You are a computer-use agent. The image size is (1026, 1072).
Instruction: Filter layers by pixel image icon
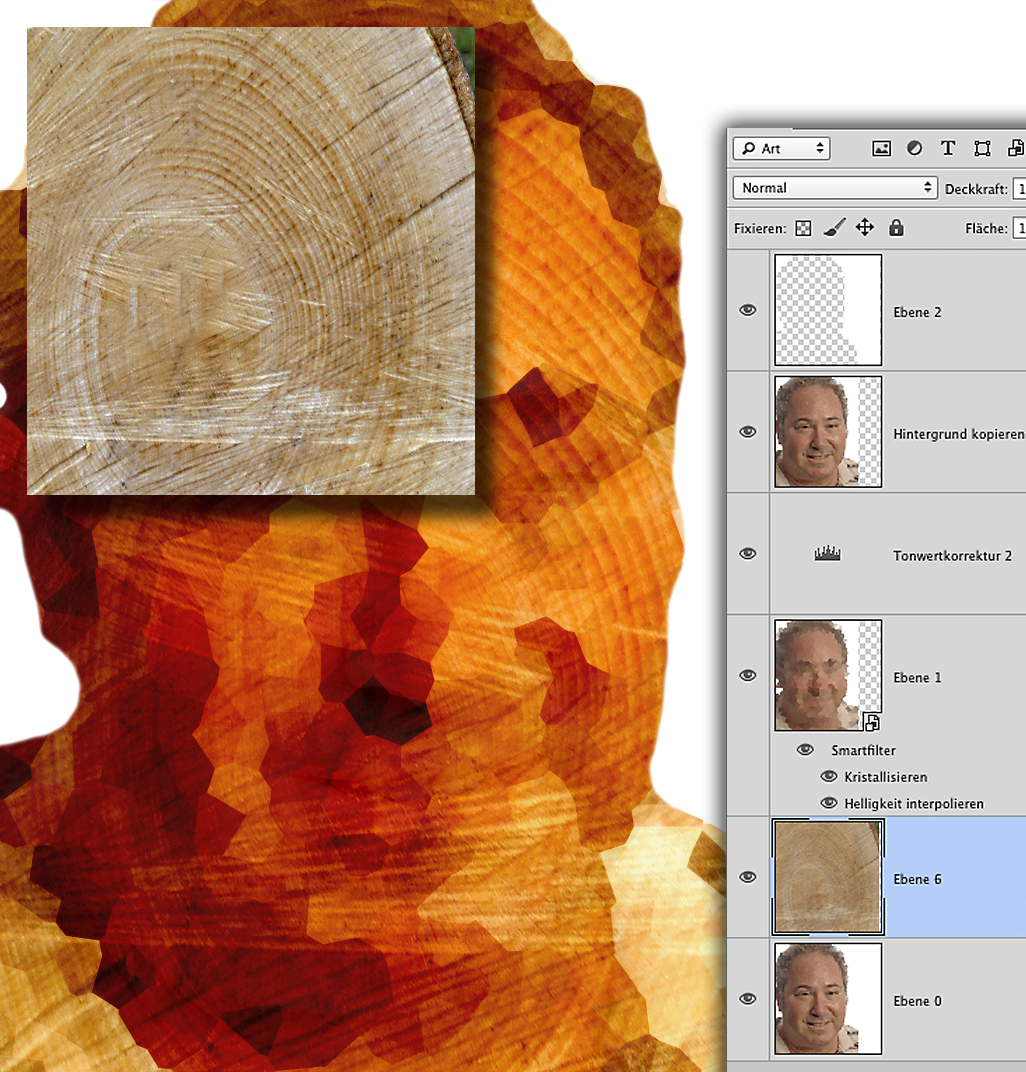(881, 148)
